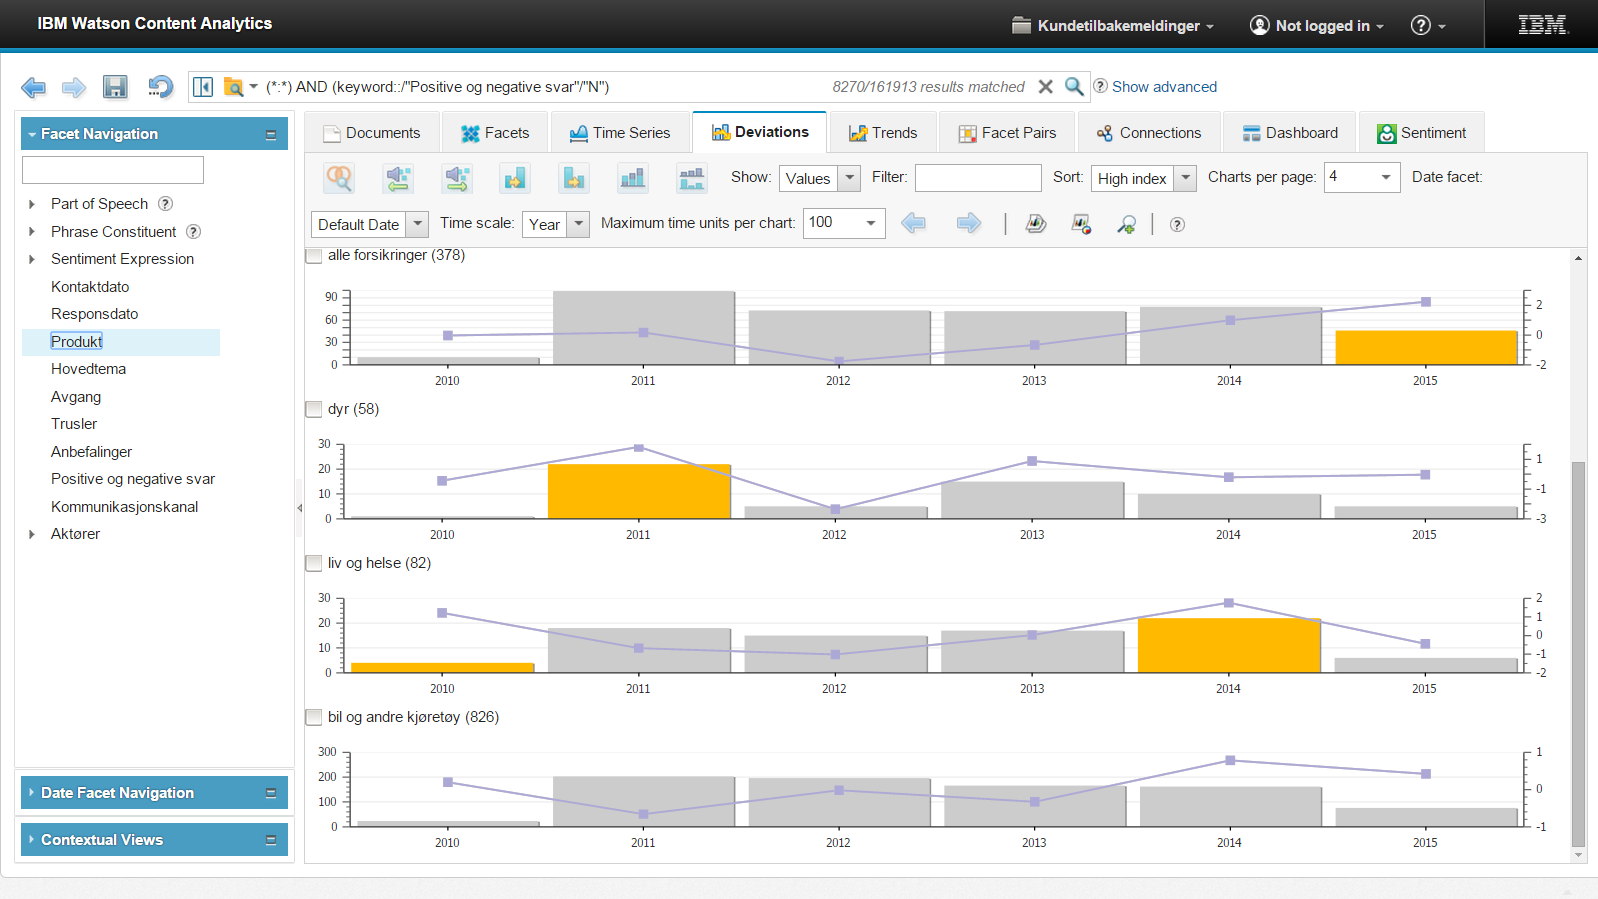Expand the Part of Speech tree node
Viewport: 1598px width, 899px height.
tap(32, 204)
